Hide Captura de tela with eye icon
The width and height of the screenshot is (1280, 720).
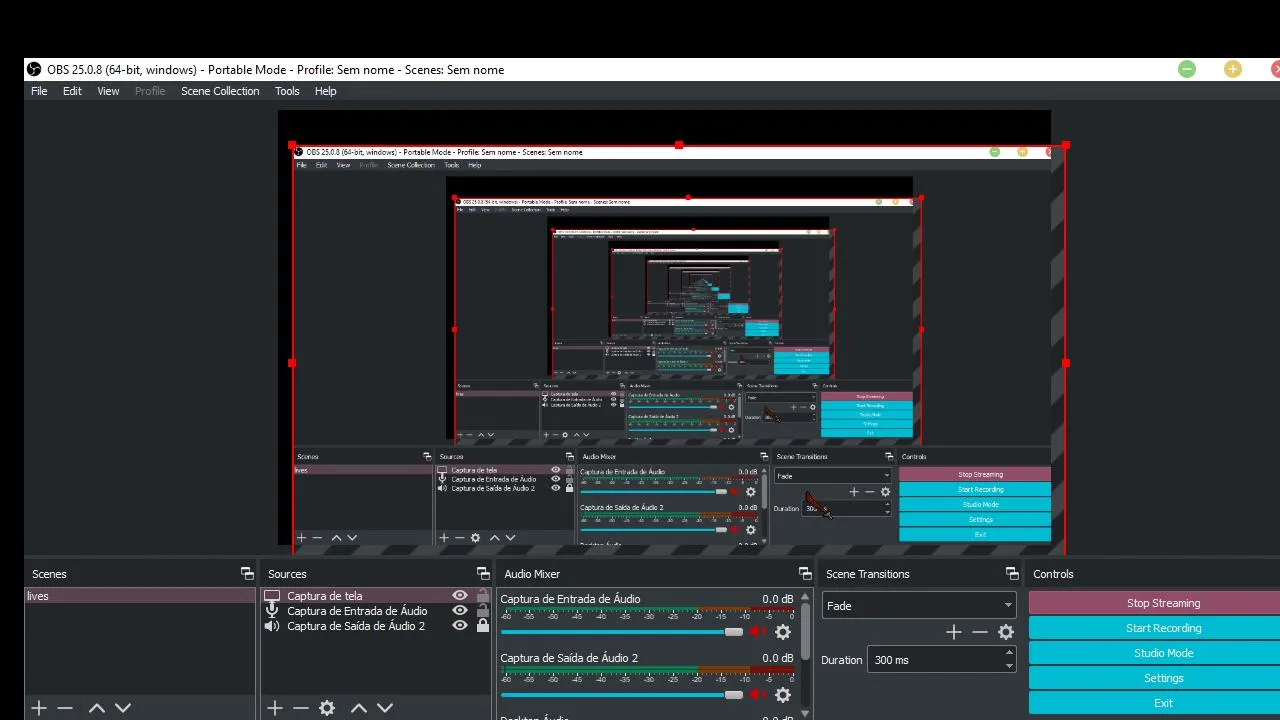460,596
